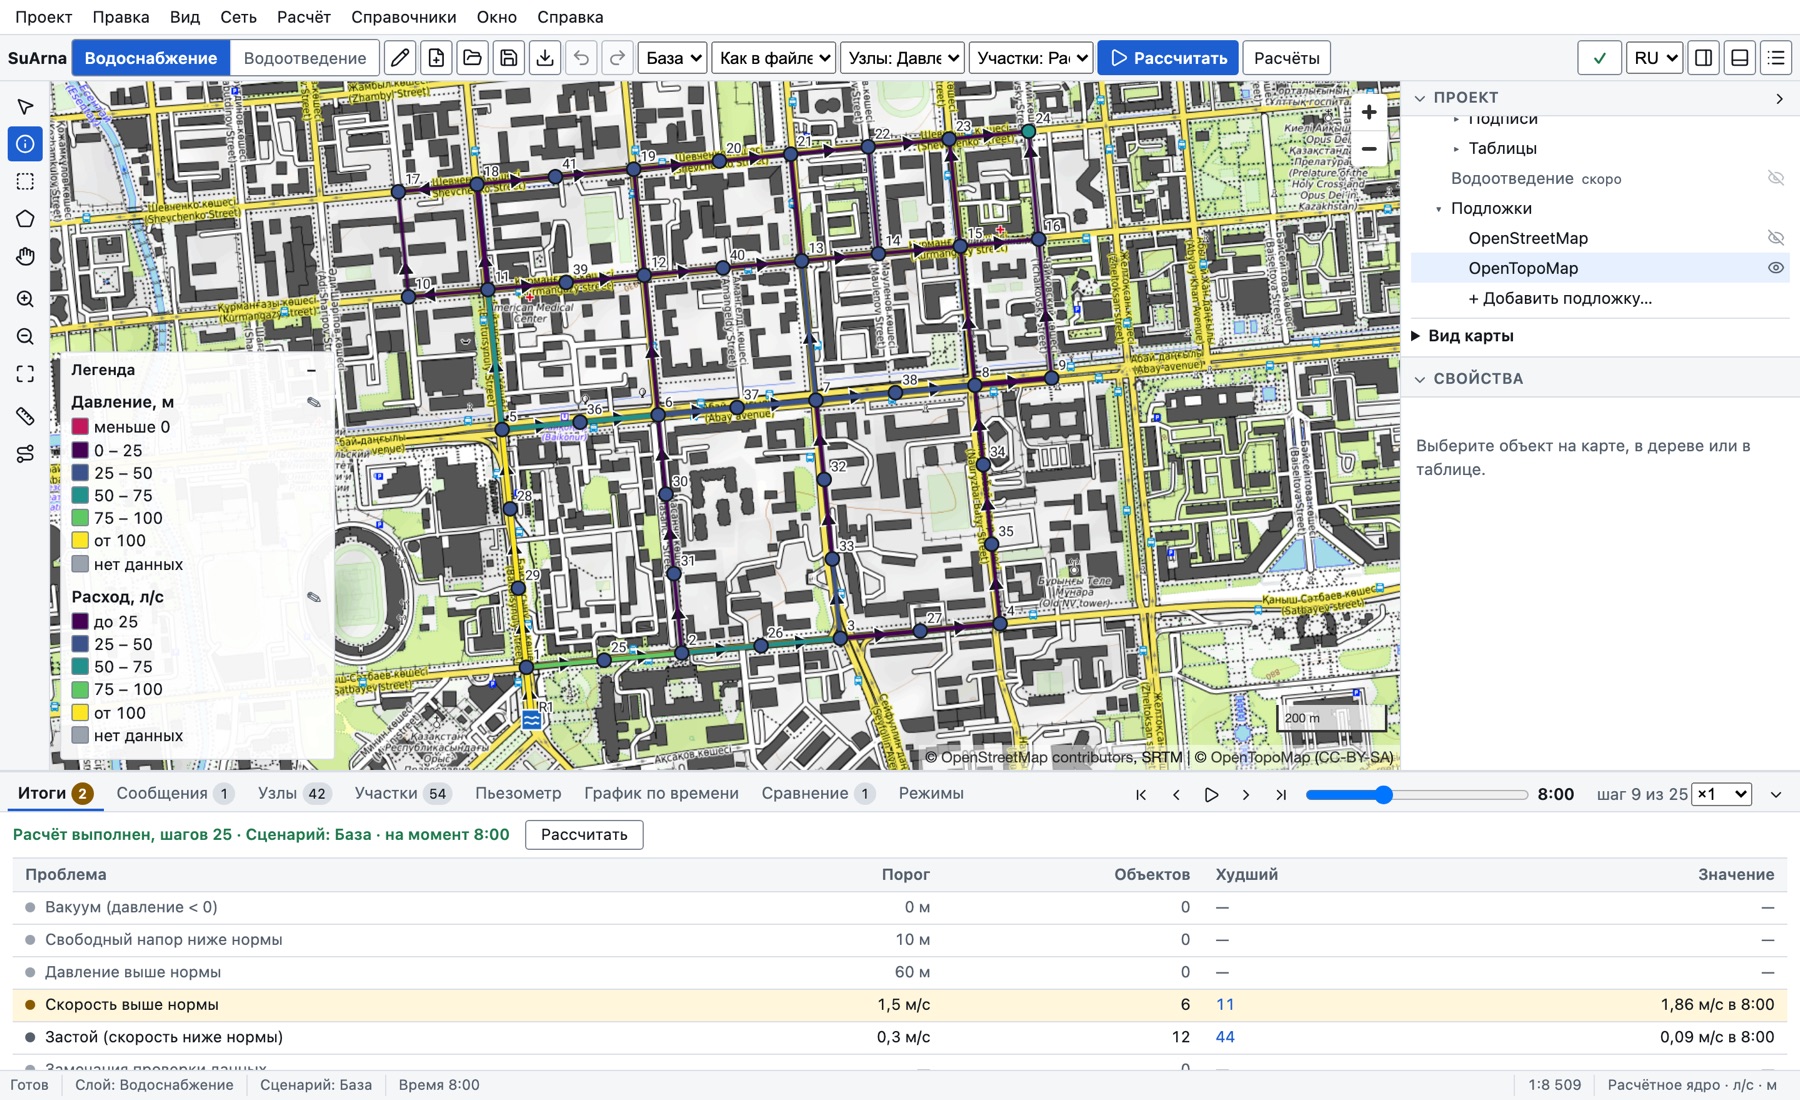Open the База scenario dropdown
Screen dimensions: 1800x1100
pyautogui.click(x=672, y=58)
